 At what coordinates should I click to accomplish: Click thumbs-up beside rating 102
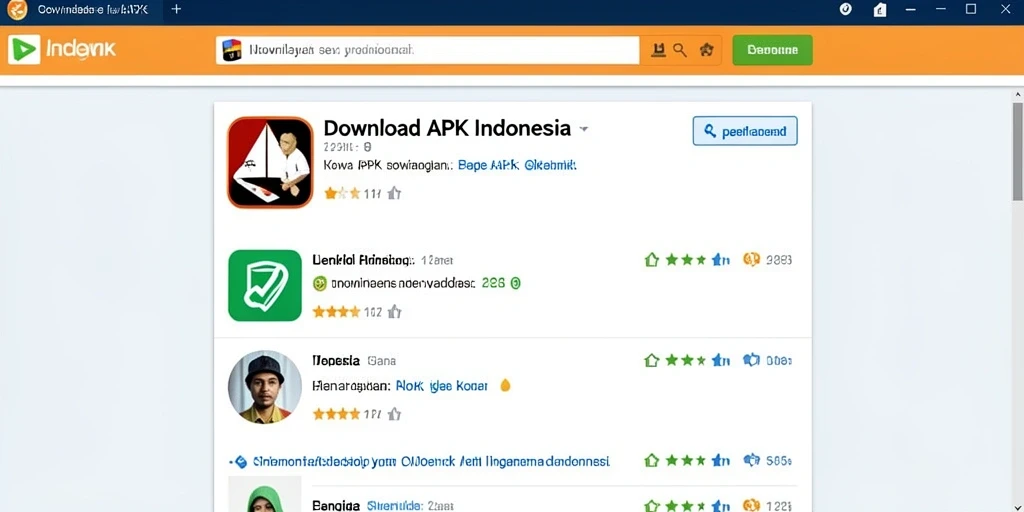pos(394,312)
